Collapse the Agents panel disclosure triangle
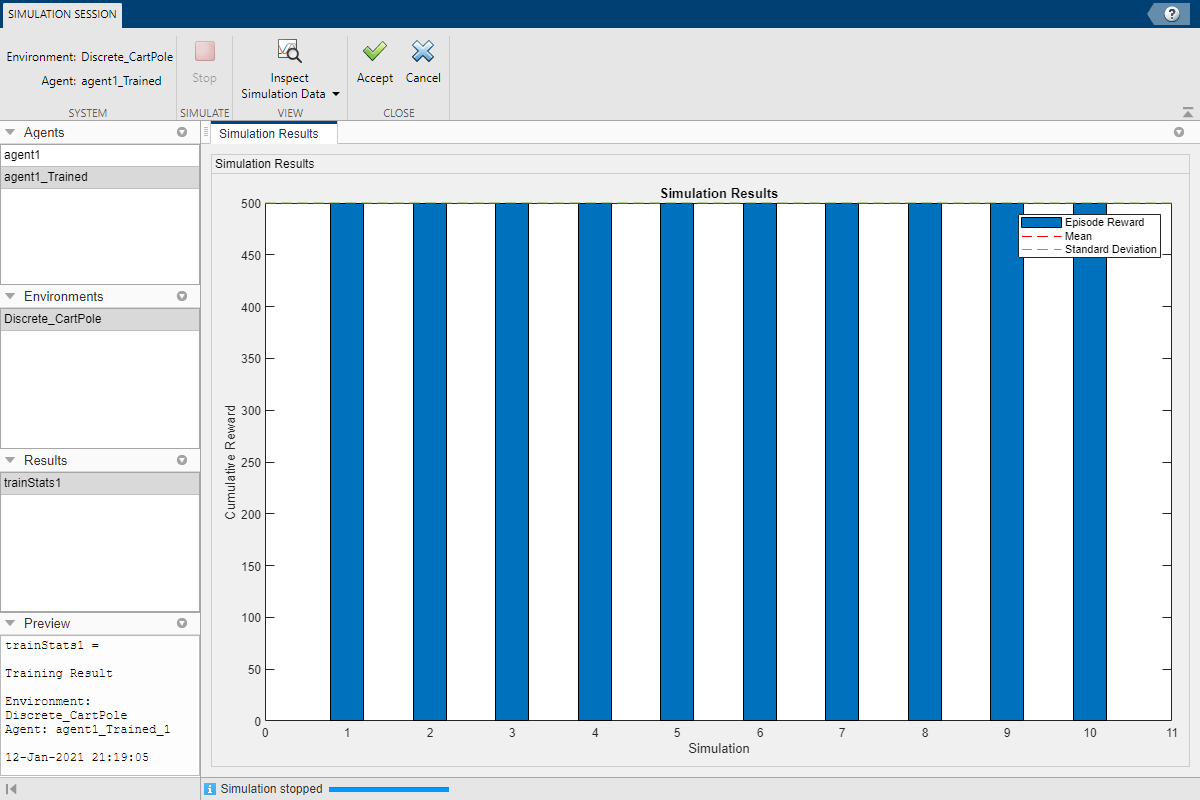Image resolution: width=1200 pixels, height=800 pixels. pos(11,131)
